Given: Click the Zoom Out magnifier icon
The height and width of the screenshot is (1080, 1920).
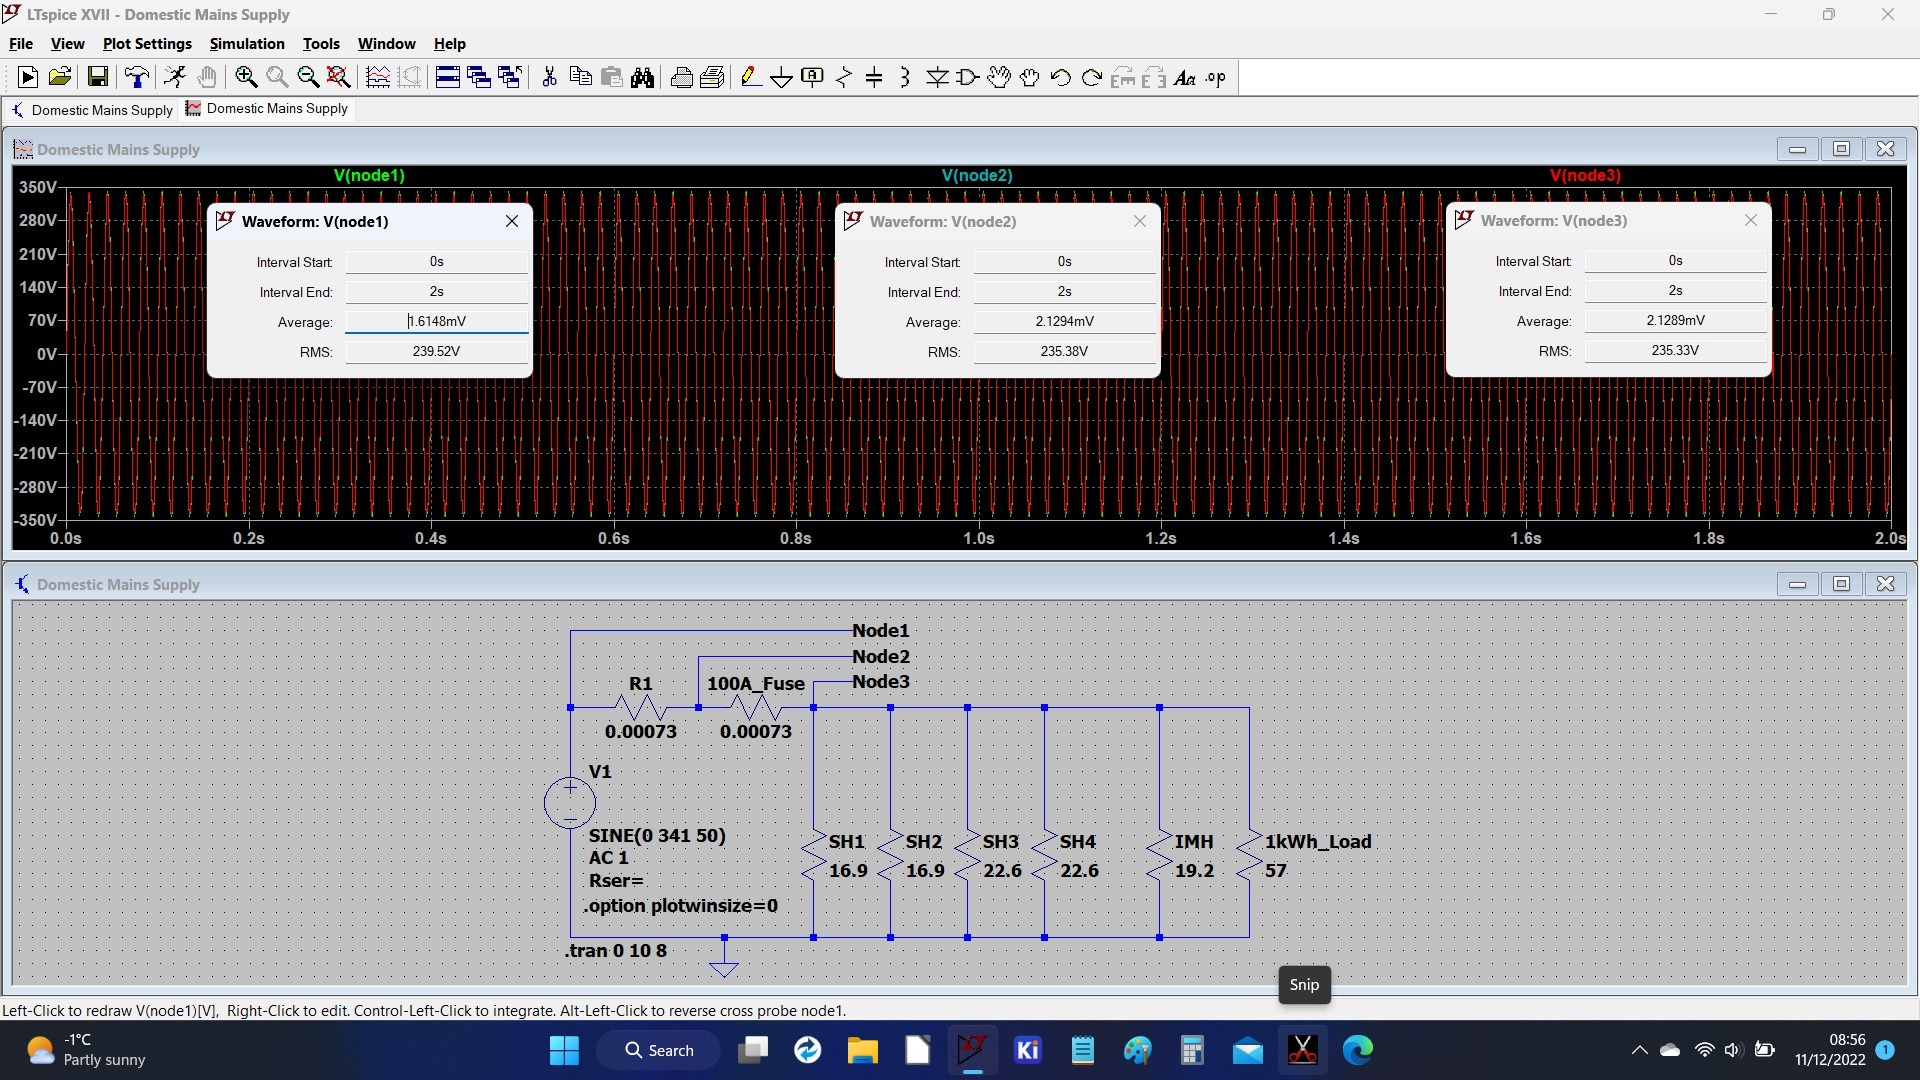Looking at the screenshot, I should [308, 77].
